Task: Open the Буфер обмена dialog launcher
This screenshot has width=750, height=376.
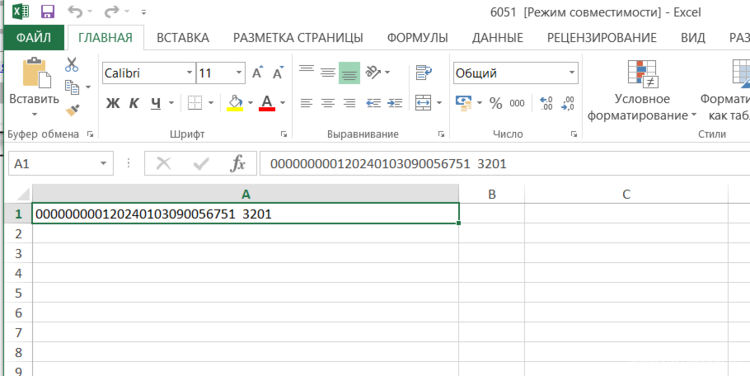Action: coord(90,135)
